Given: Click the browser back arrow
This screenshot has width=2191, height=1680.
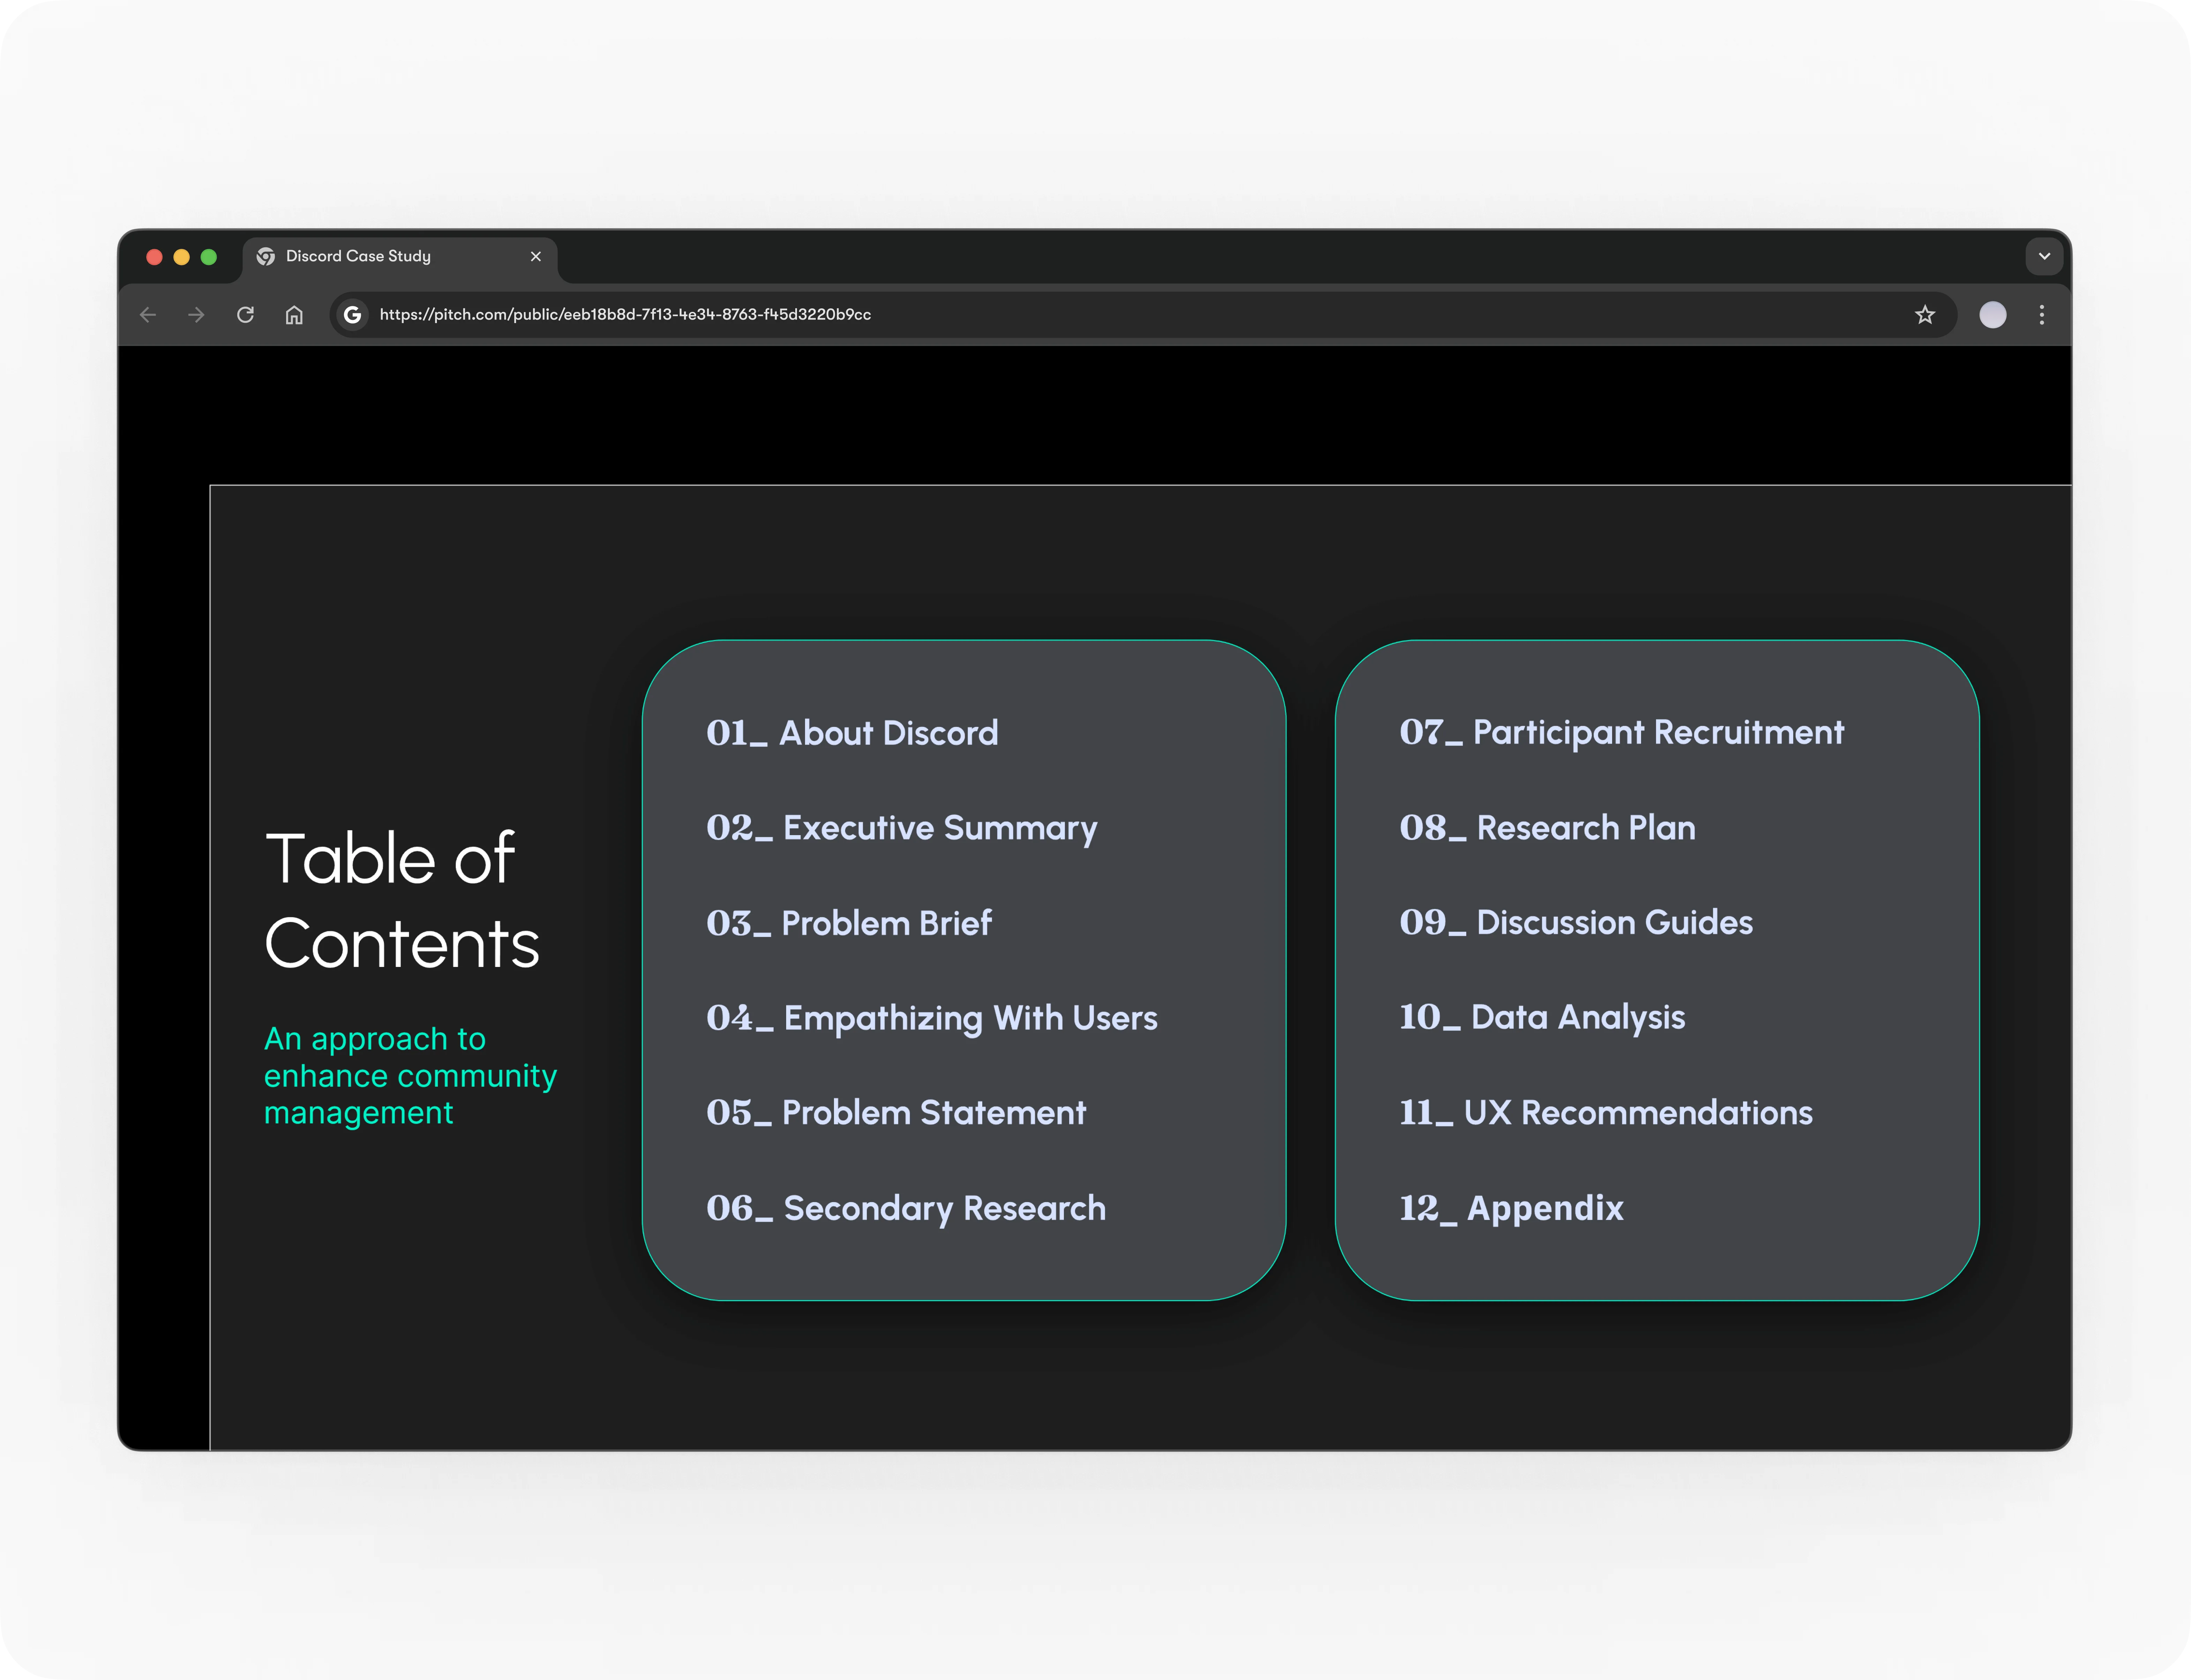Looking at the screenshot, I should point(148,315).
